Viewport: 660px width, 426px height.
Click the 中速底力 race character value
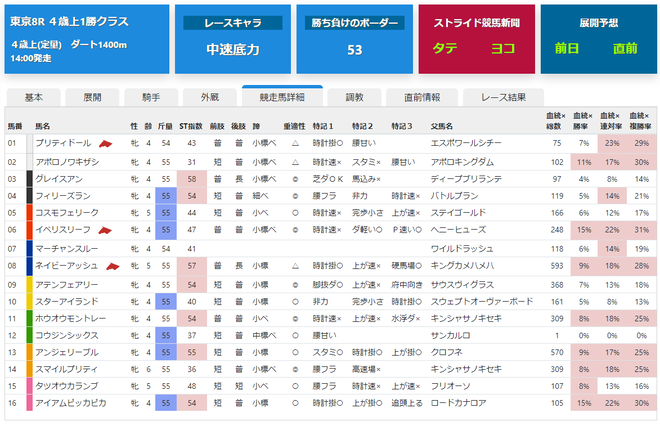[233, 50]
